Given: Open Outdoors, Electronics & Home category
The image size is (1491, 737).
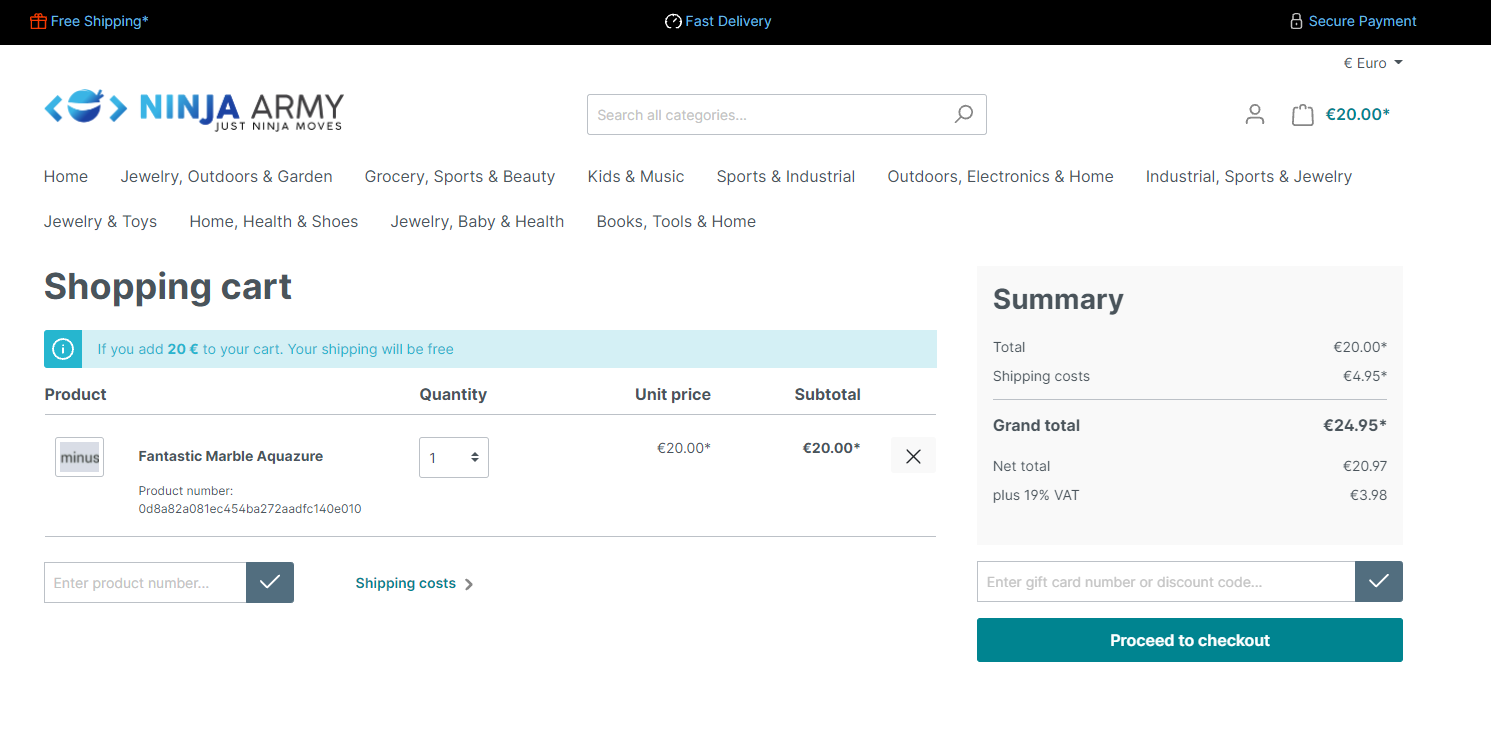Looking at the screenshot, I should [1000, 176].
